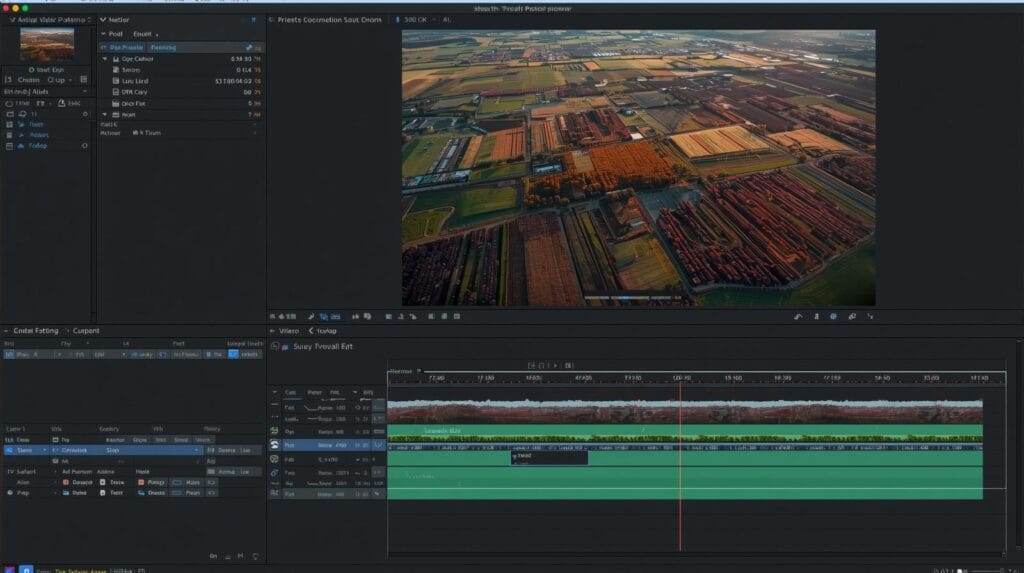The height and width of the screenshot is (573, 1024).
Task: Toggle the visibility circle on the '11' row
Action: (85, 114)
